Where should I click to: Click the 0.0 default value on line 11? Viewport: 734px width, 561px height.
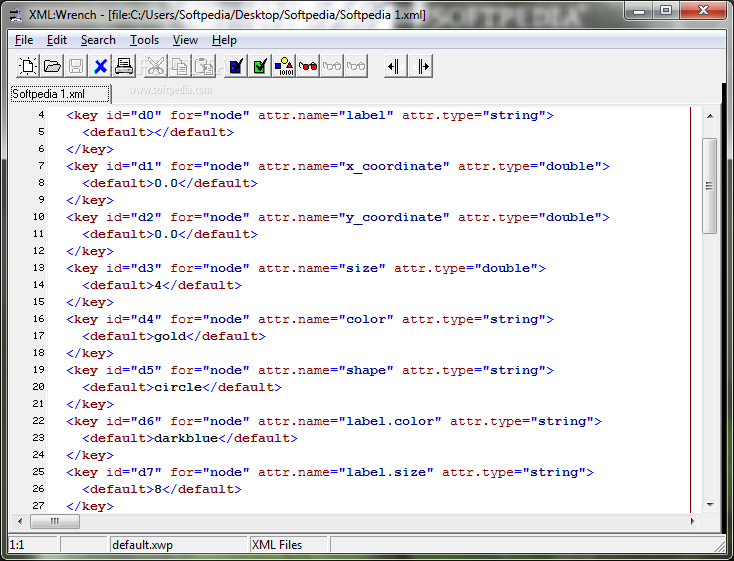(166, 234)
